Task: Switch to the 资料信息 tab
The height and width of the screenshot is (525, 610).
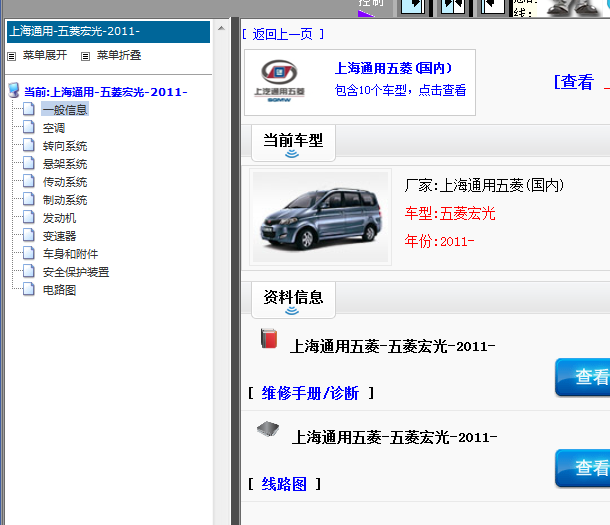Action: click(x=293, y=300)
